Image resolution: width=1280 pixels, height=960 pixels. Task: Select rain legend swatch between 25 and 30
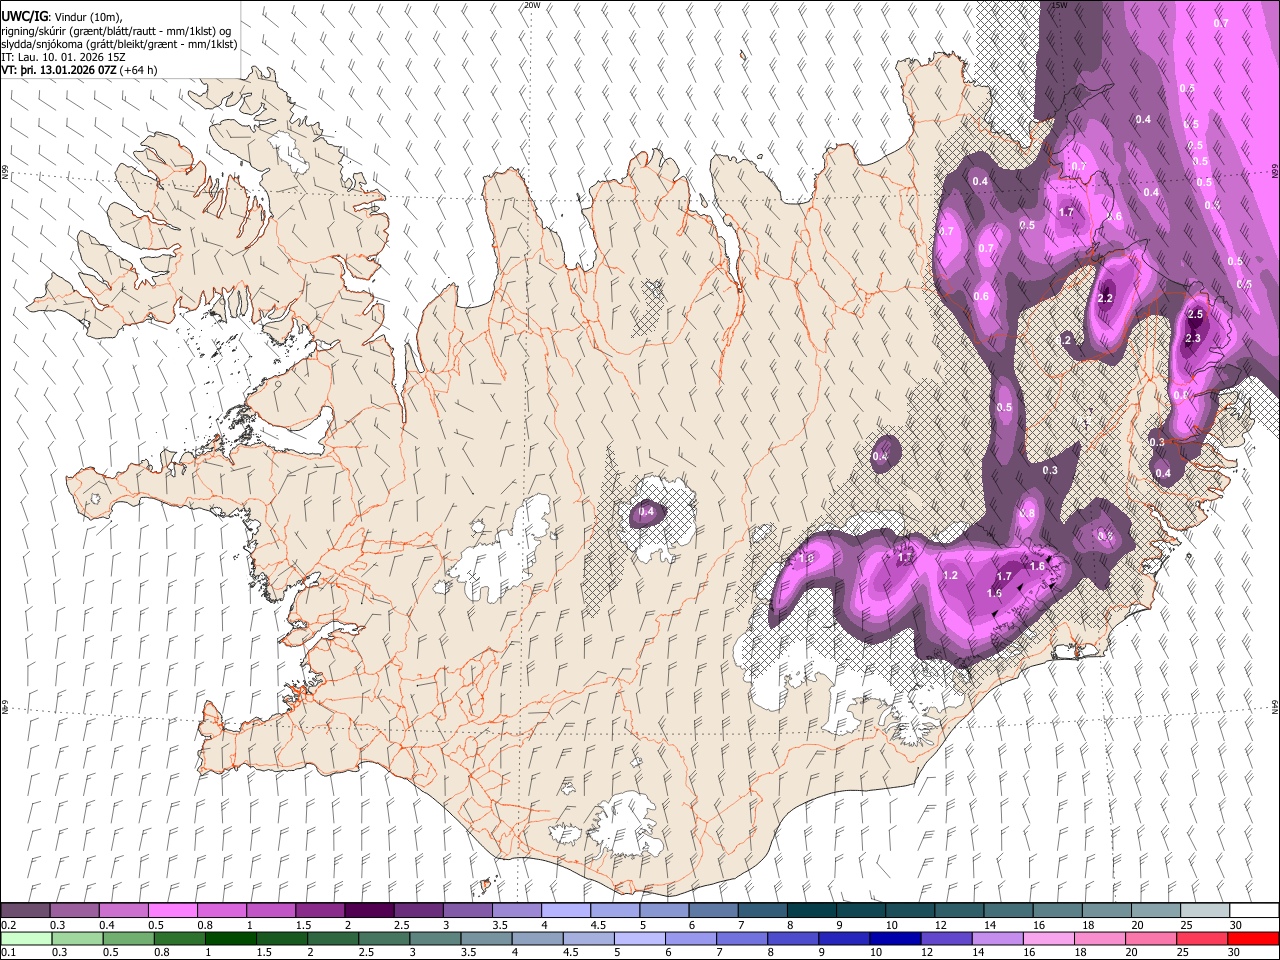click(x=1201, y=938)
